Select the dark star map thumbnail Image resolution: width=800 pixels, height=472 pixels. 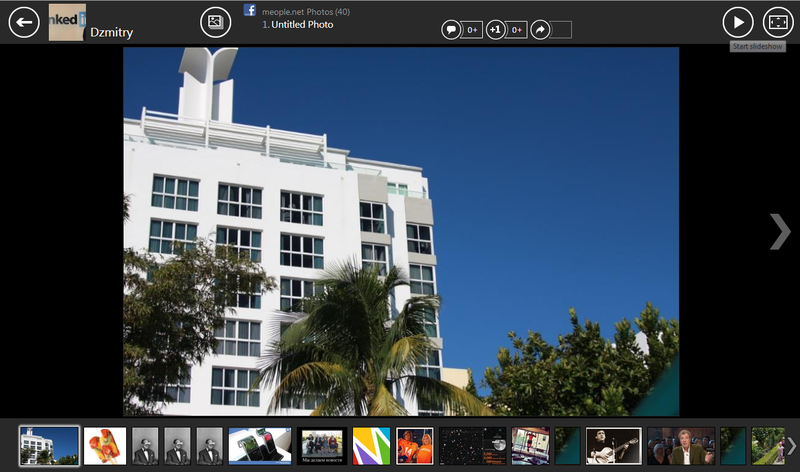click(473, 446)
